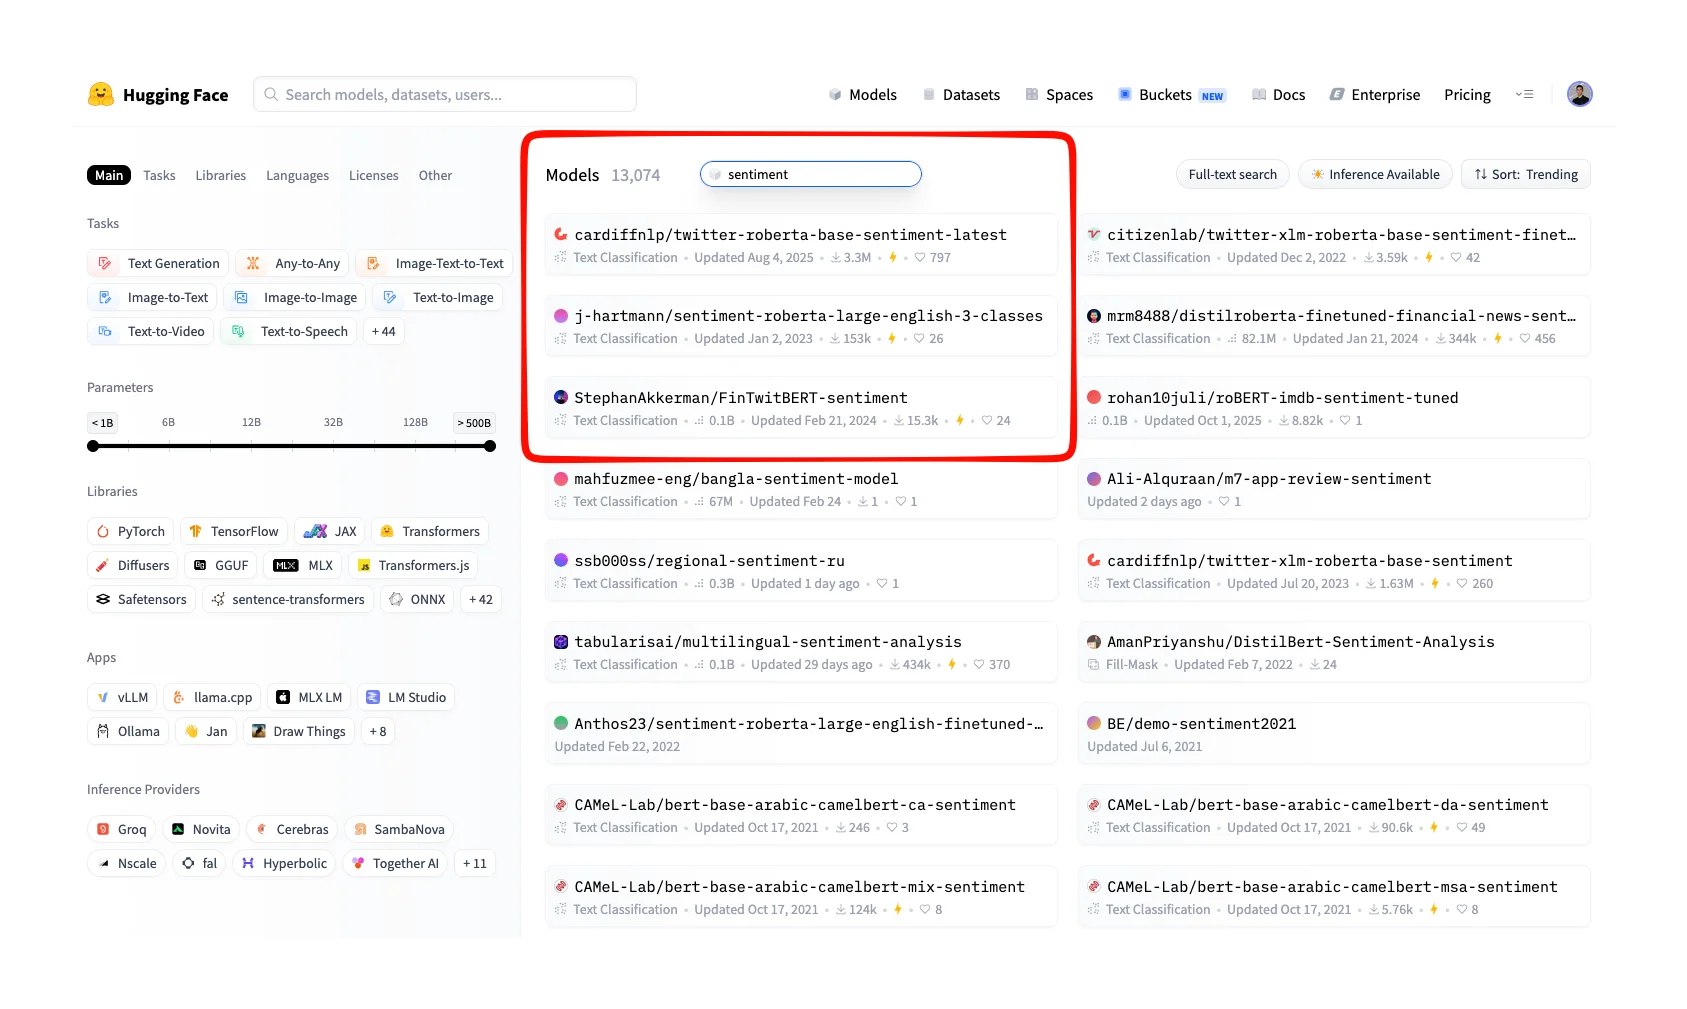The height and width of the screenshot is (1009, 1687).
Task: Toggle the Any-to-Any task filter
Action: click(292, 263)
